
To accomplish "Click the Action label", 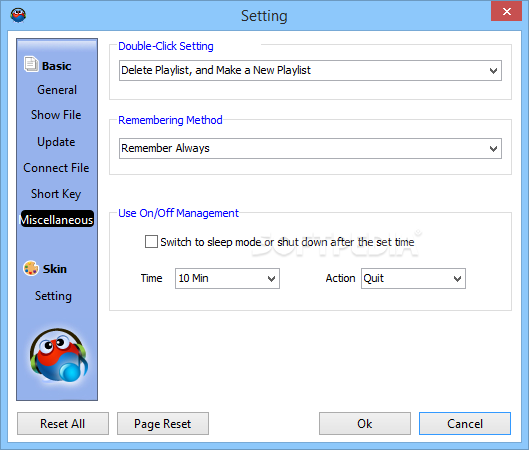I will click(340, 278).
